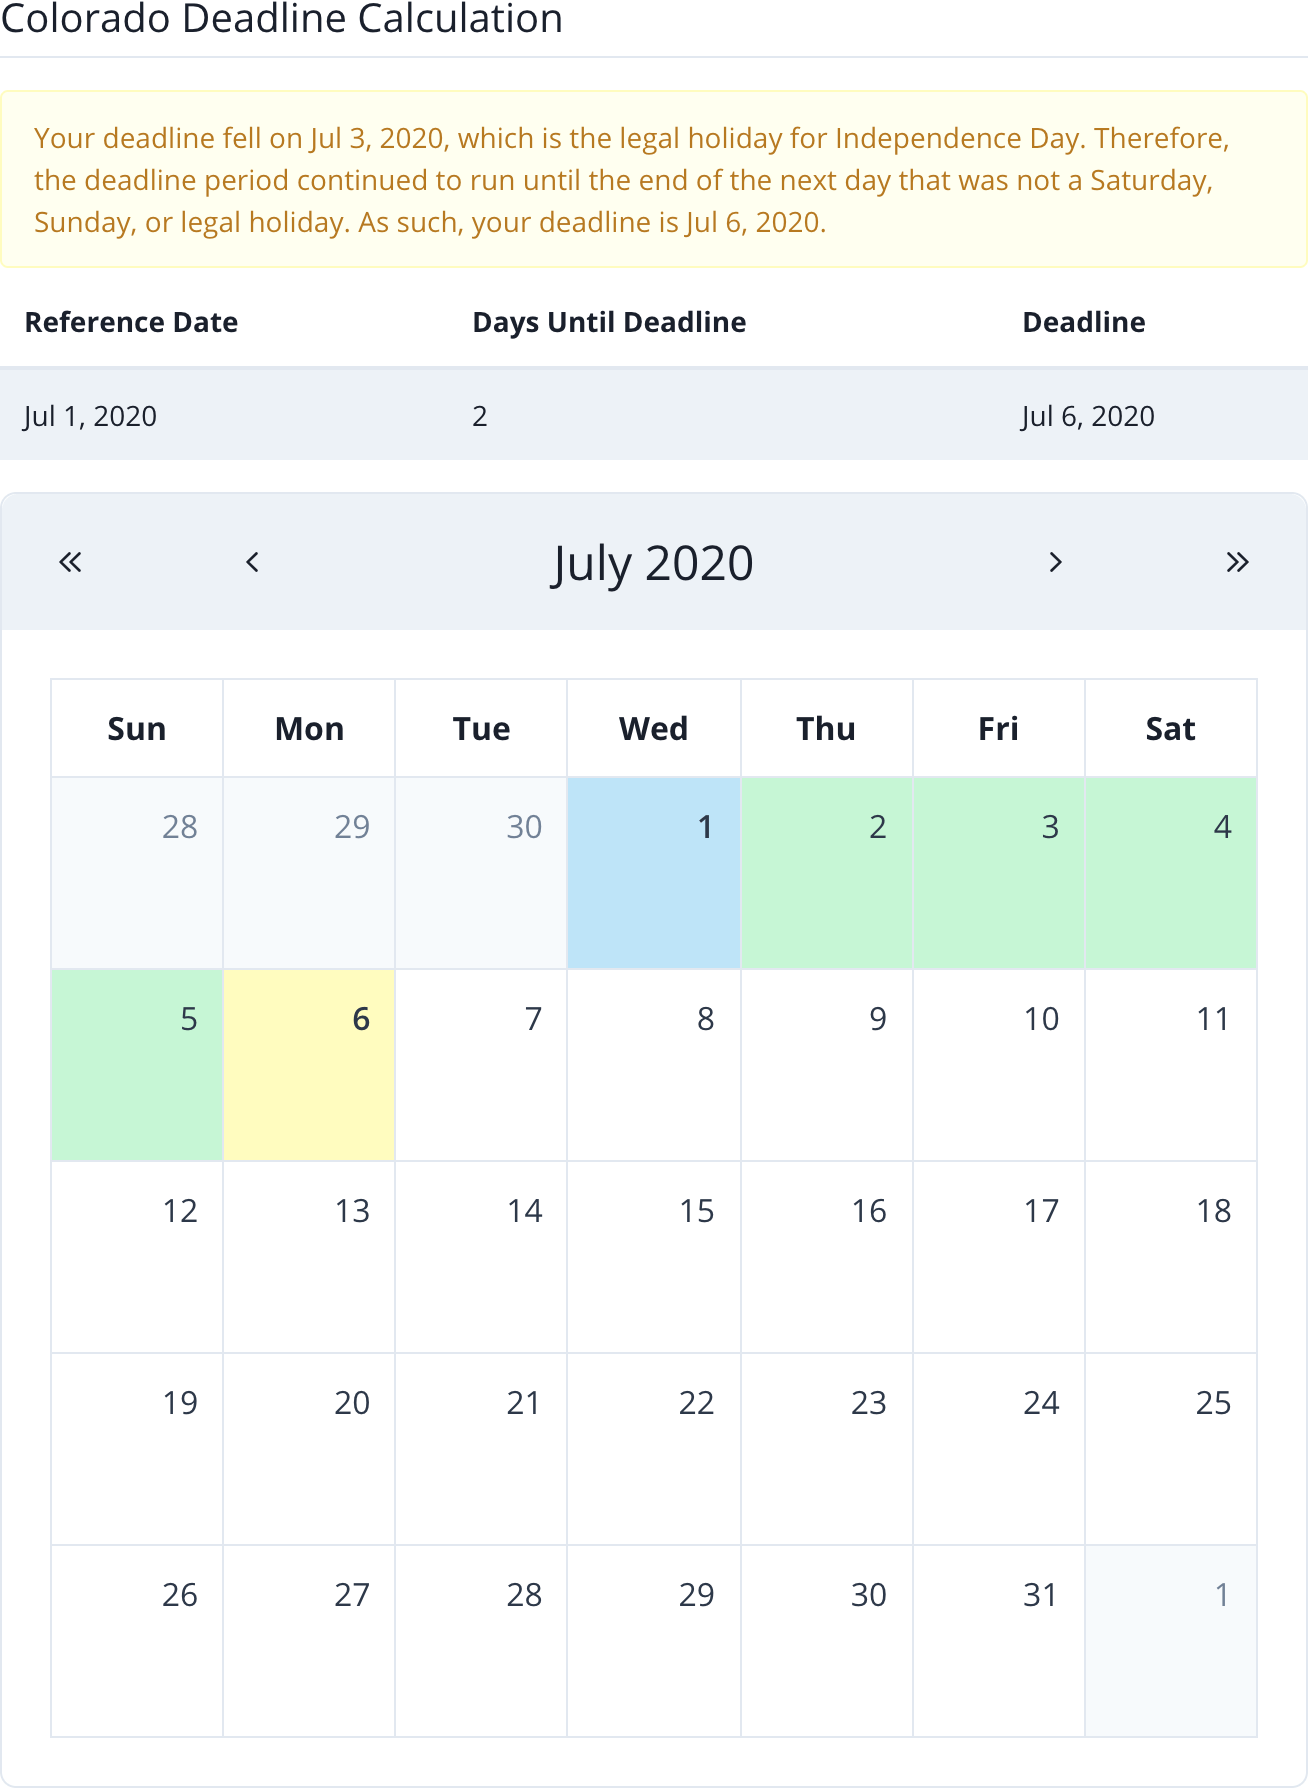Click the yellow holiday warning message box
Image resolution: width=1308 pixels, height=1788 pixels.
pyautogui.click(x=654, y=180)
